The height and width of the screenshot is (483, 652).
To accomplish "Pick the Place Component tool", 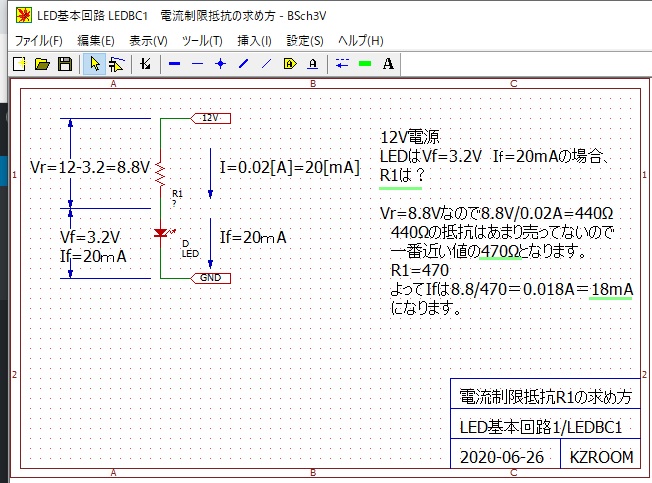I will pos(146,64).
